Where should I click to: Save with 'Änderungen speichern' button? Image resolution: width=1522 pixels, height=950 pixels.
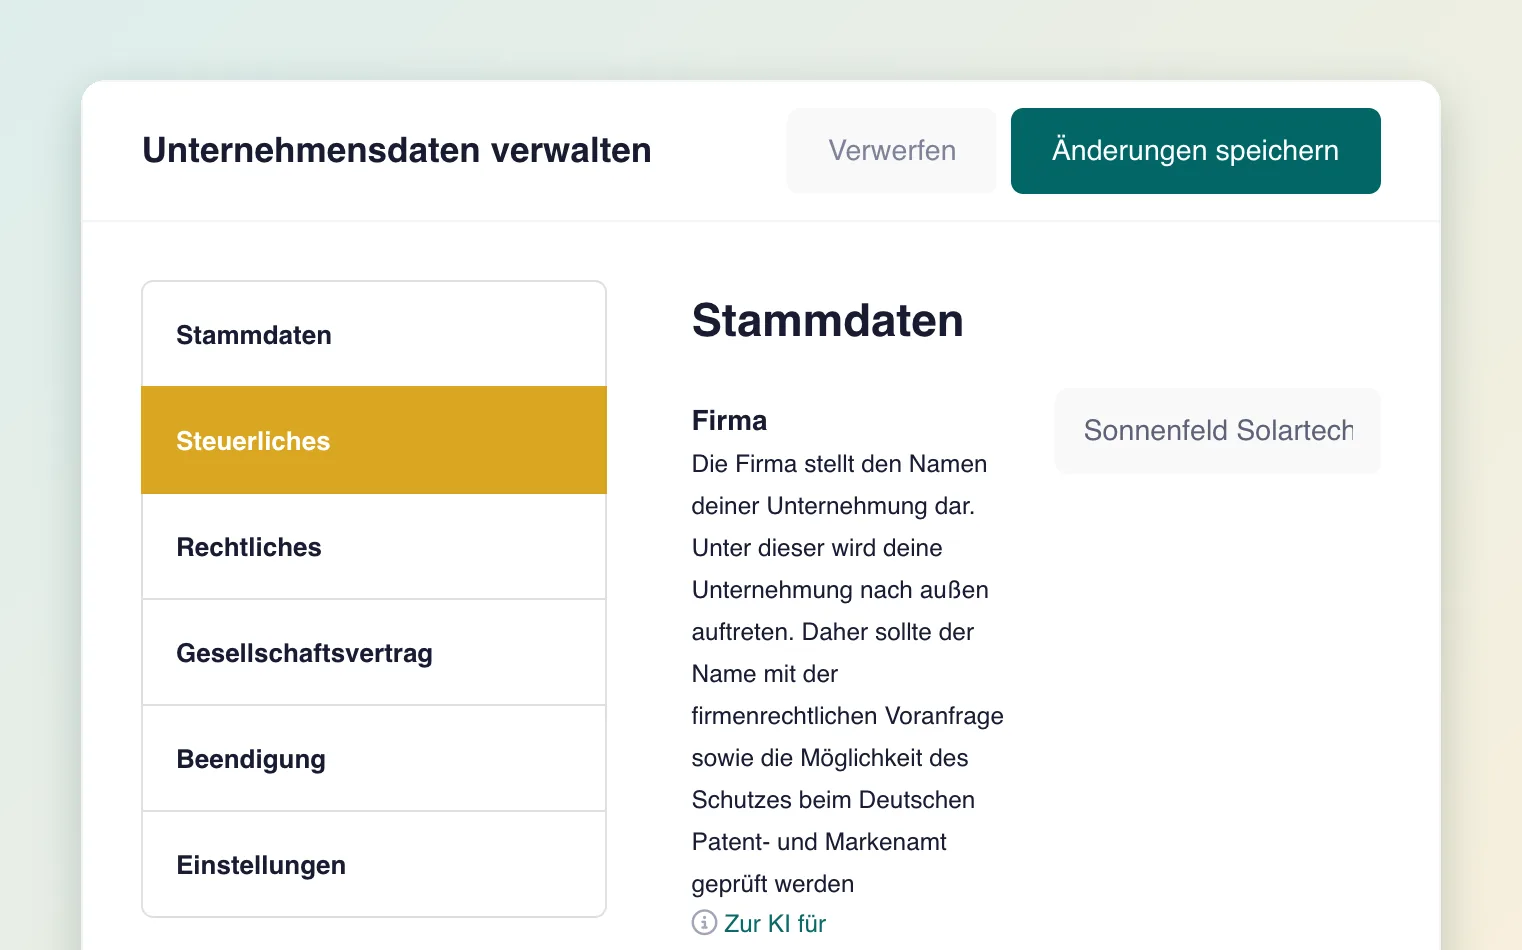[x=1196, y=151]
